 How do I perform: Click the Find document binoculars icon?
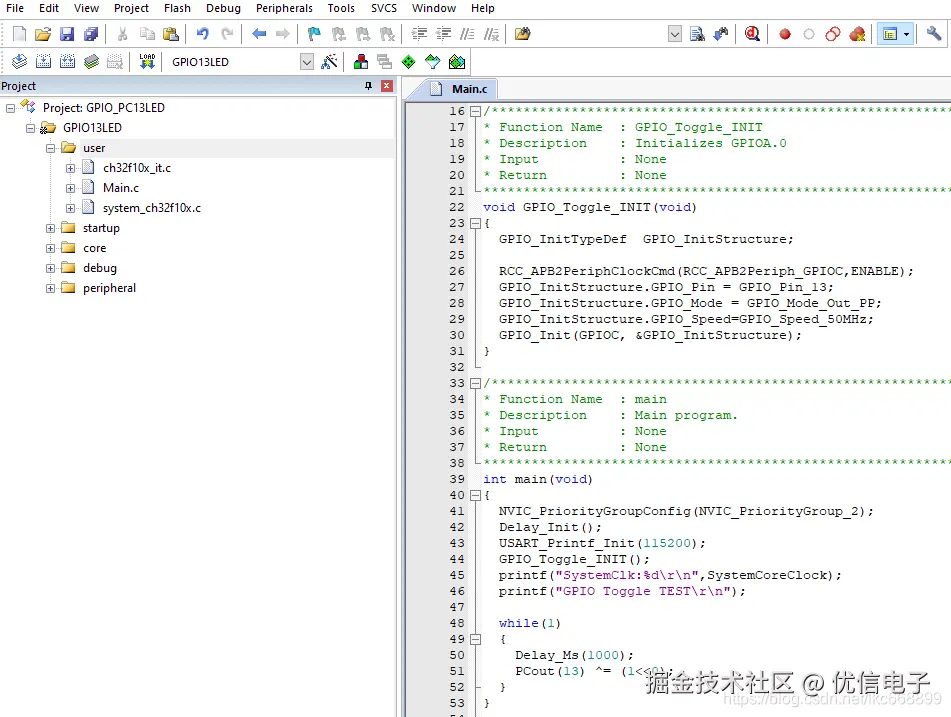[x=697, y=34]
